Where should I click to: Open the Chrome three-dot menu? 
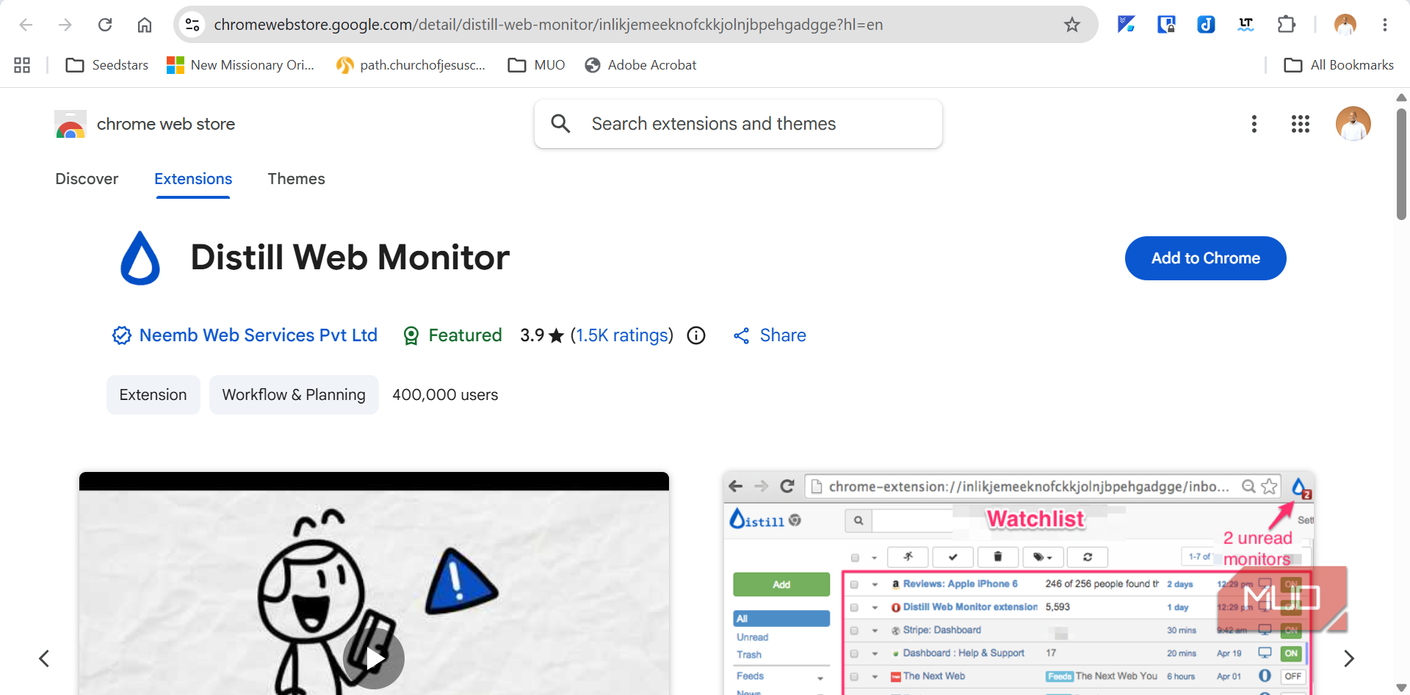click(1385, 25)
